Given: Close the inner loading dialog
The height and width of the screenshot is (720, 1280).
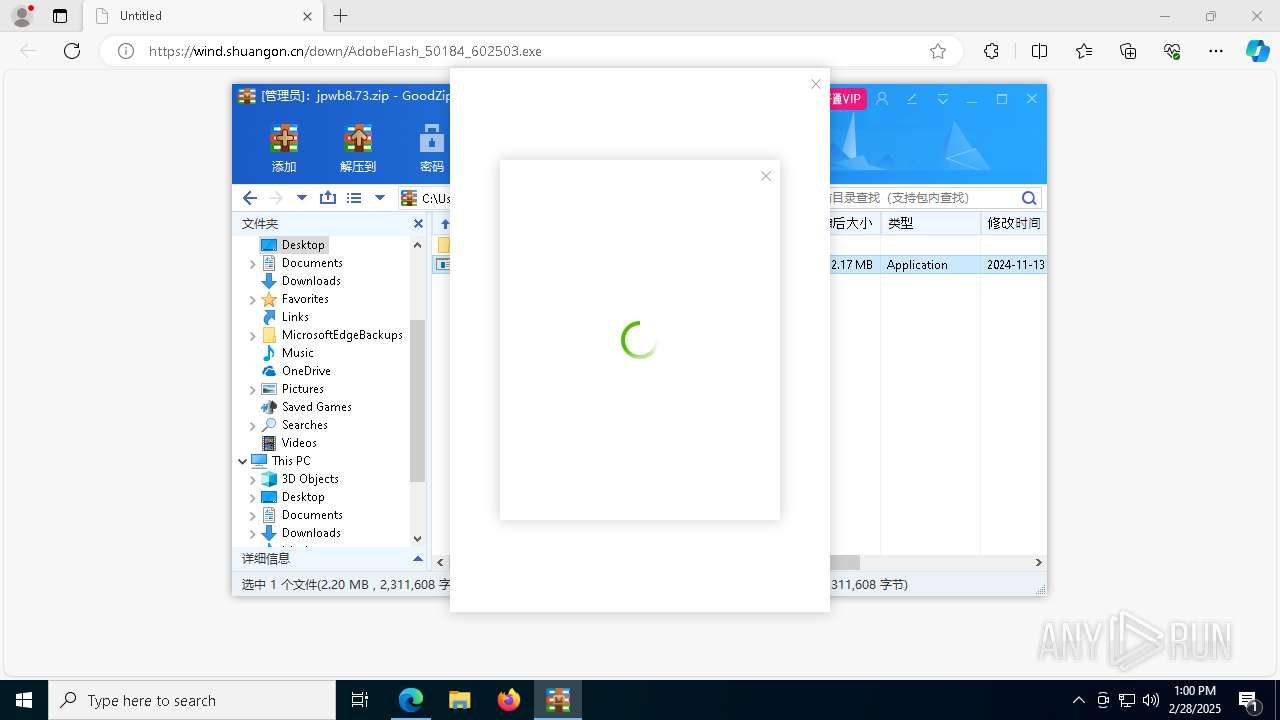Looking at the screenshot, I should click(766, 176).
